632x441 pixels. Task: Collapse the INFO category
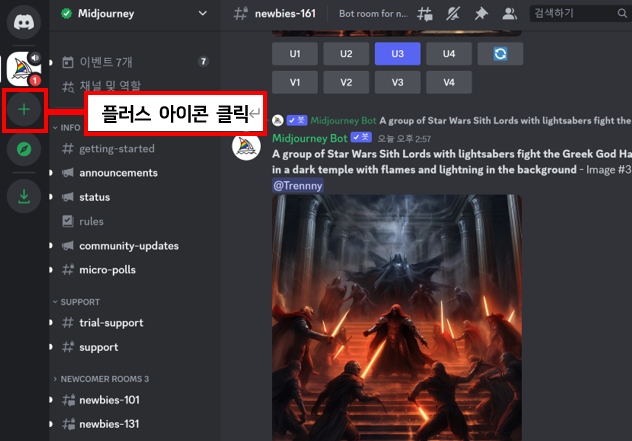pyautogui.click(x=67, y=128)
